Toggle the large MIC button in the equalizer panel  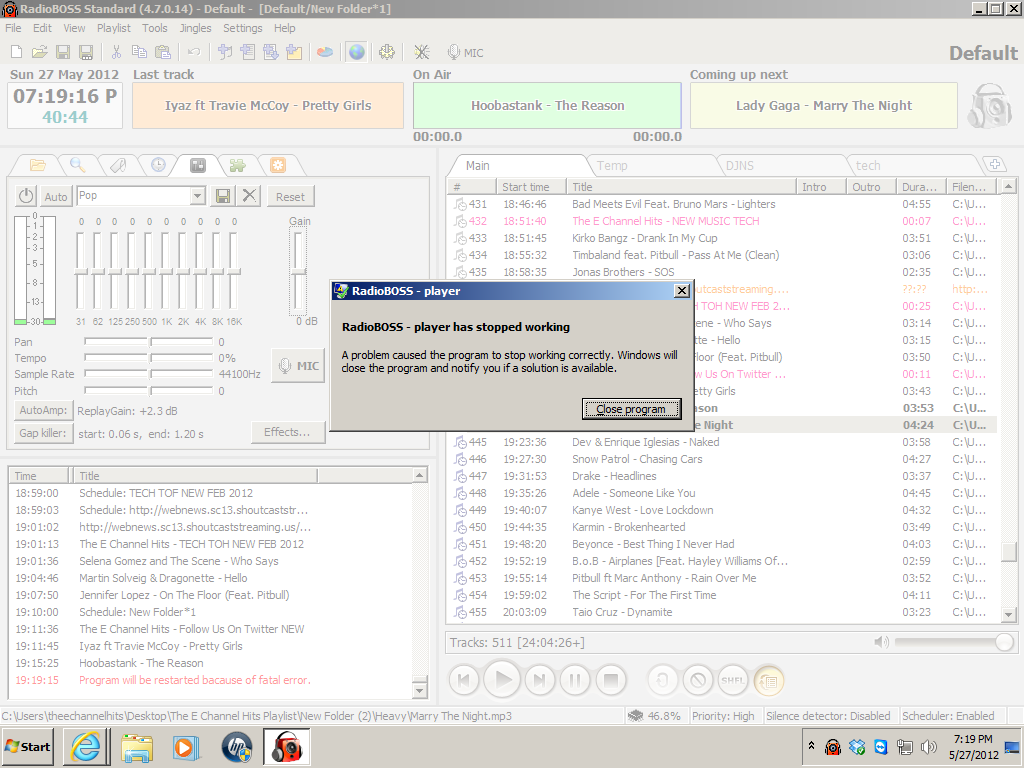coord(298,366)
